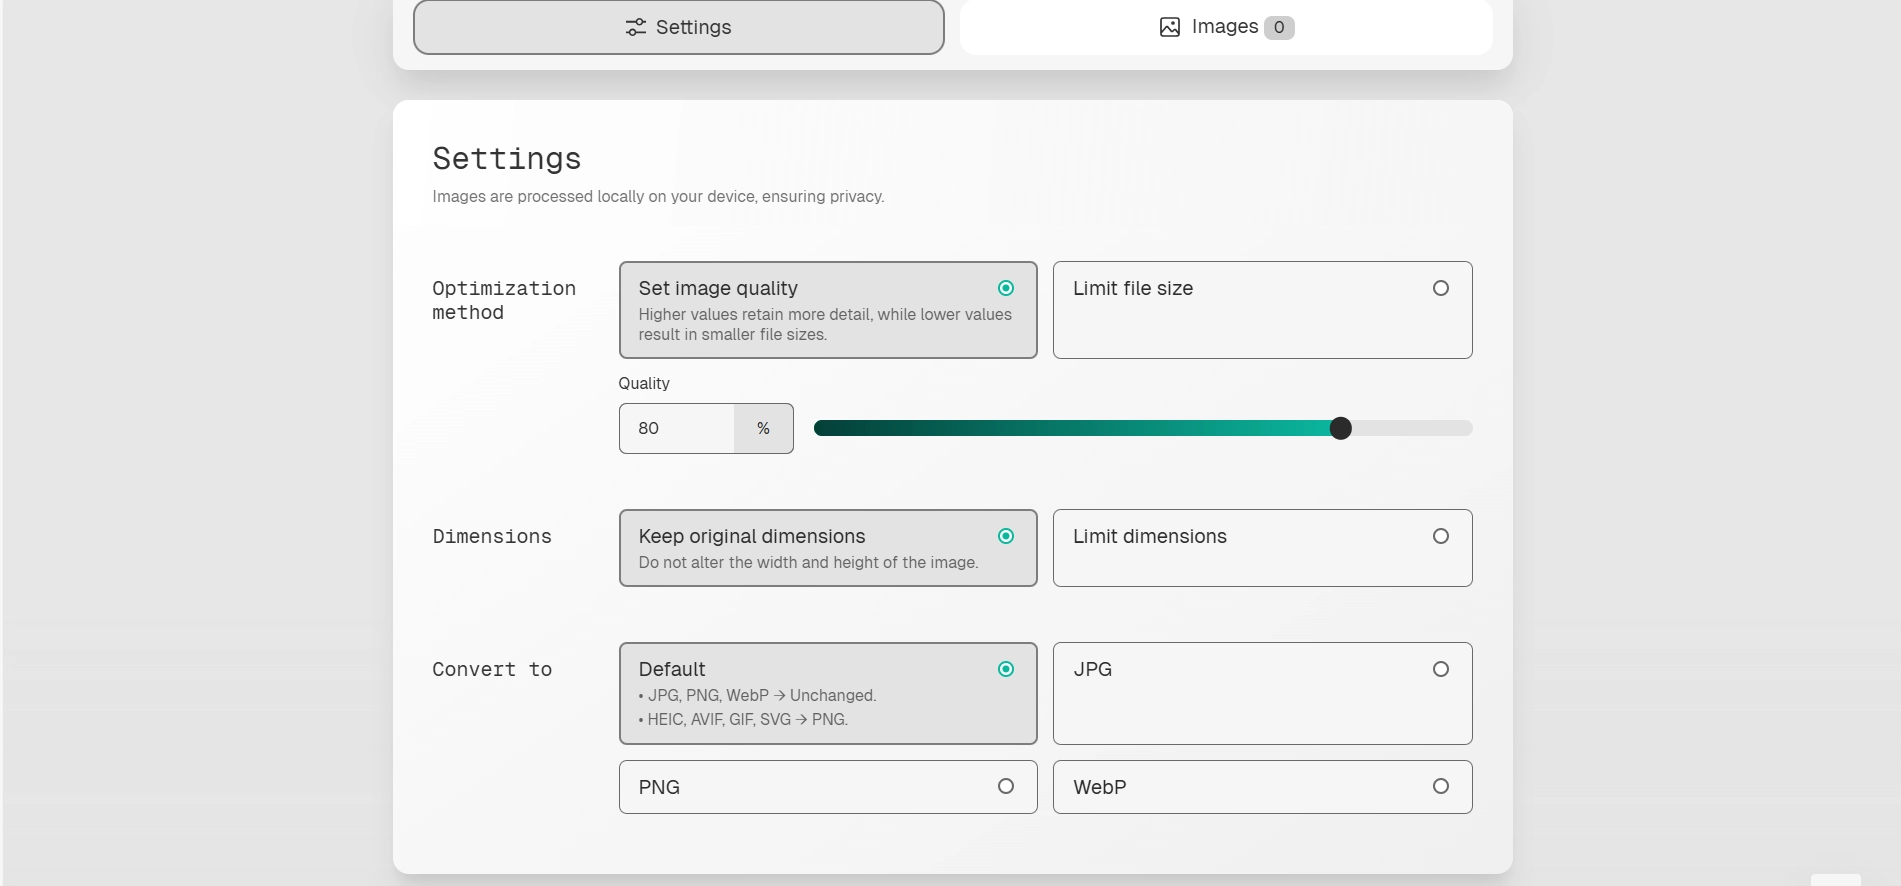Click the Quality percentage input field
The width and height of the screenshot is (1901, 886).
[677, 428]
